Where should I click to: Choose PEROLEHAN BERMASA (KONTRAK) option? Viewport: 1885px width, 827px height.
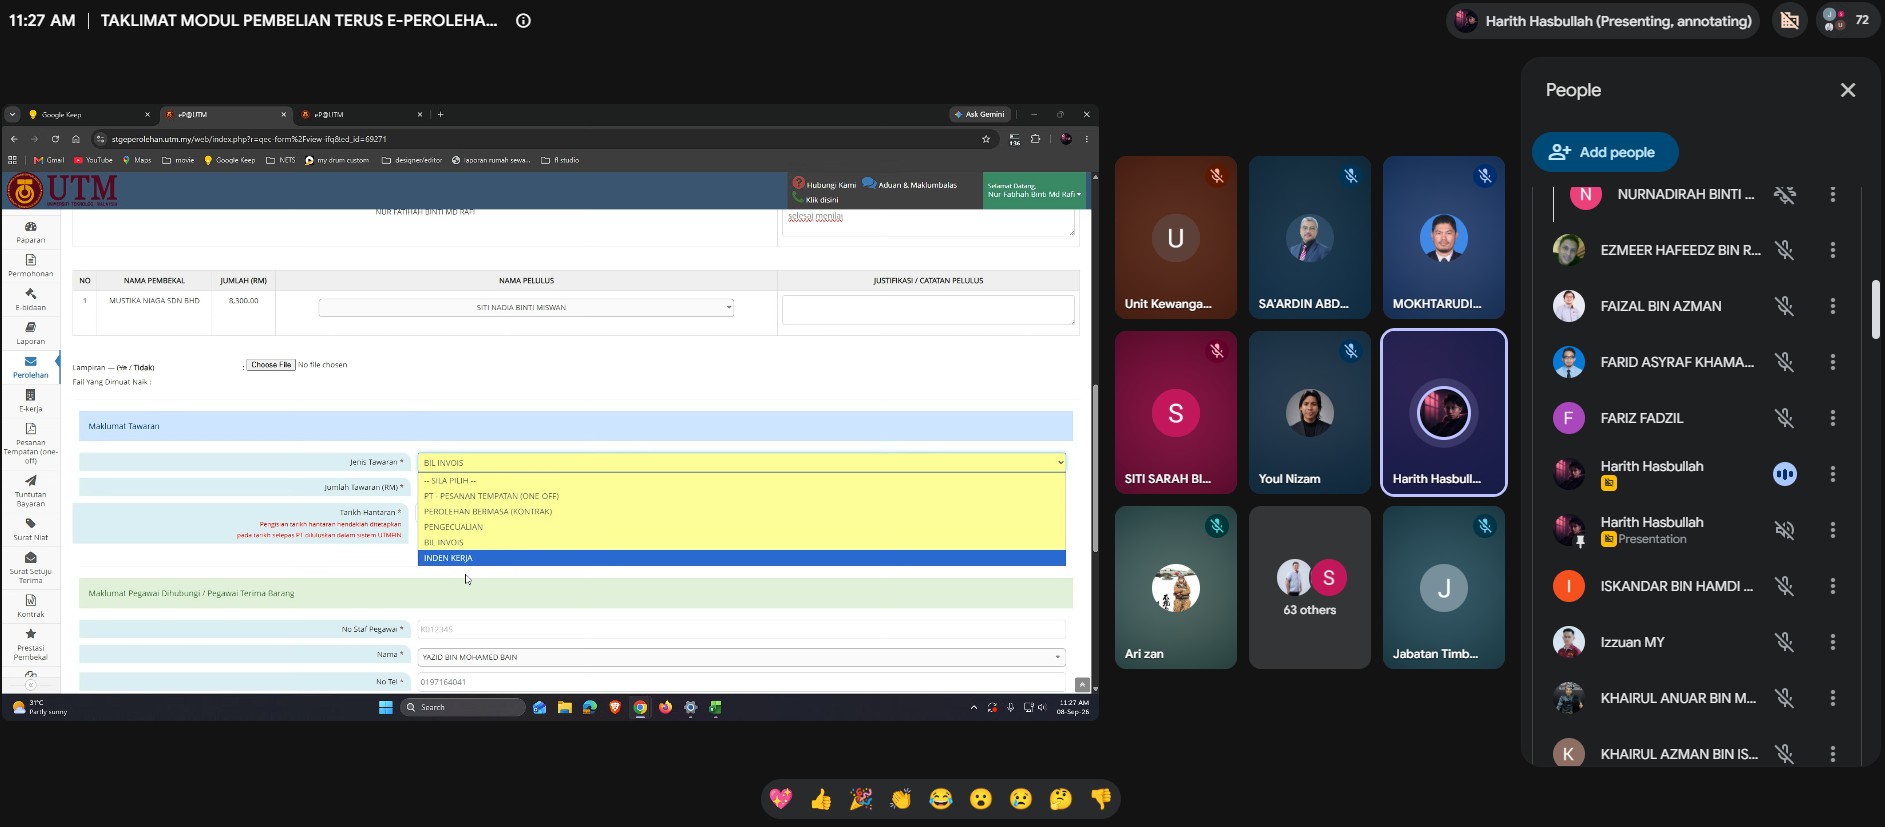741,511
